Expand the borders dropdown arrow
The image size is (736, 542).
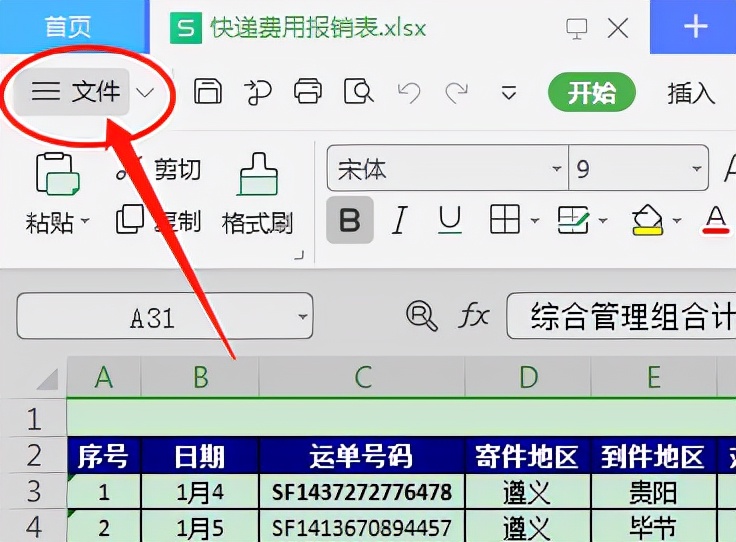tap(535, 220)
